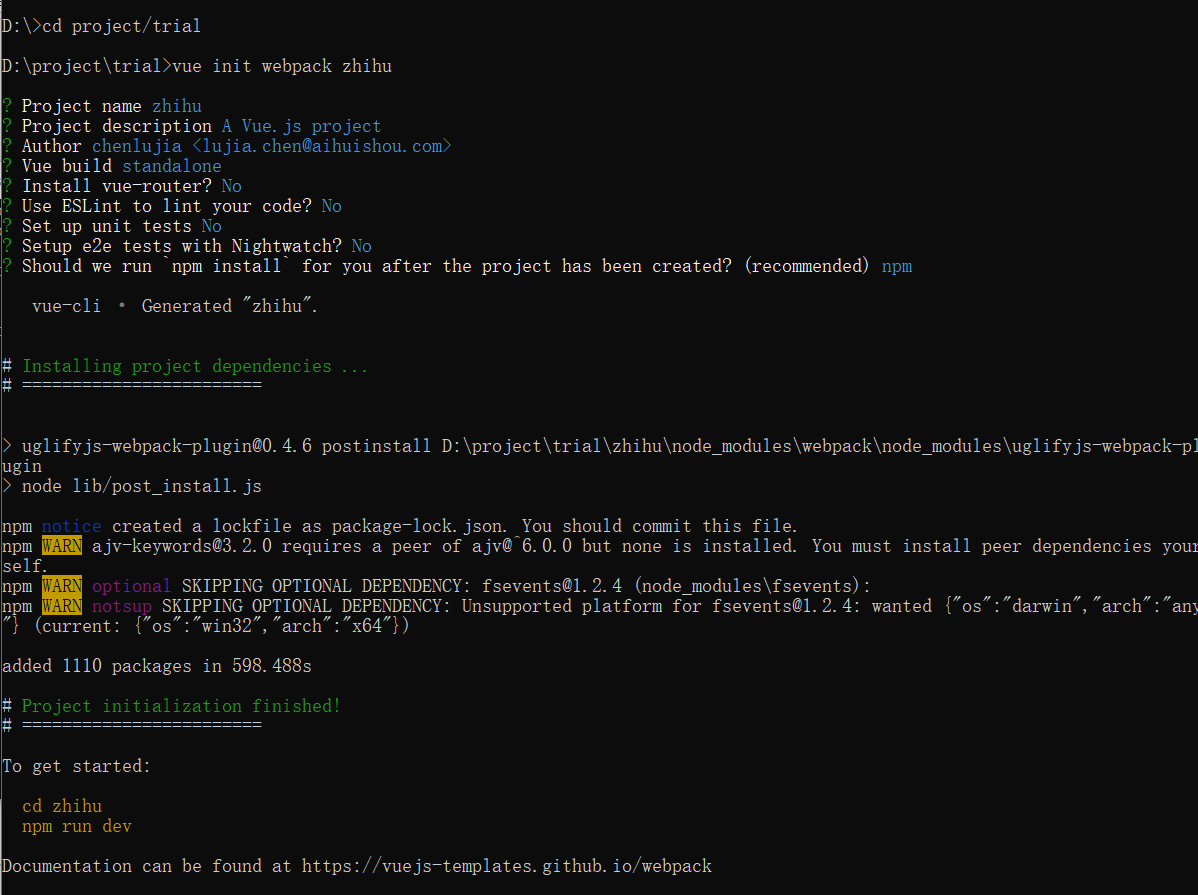This screenshot has height=895, width=1198.
Task: Click the "Project initialization finished!" message
Action: pyautogui.click(x=181, y=706)
